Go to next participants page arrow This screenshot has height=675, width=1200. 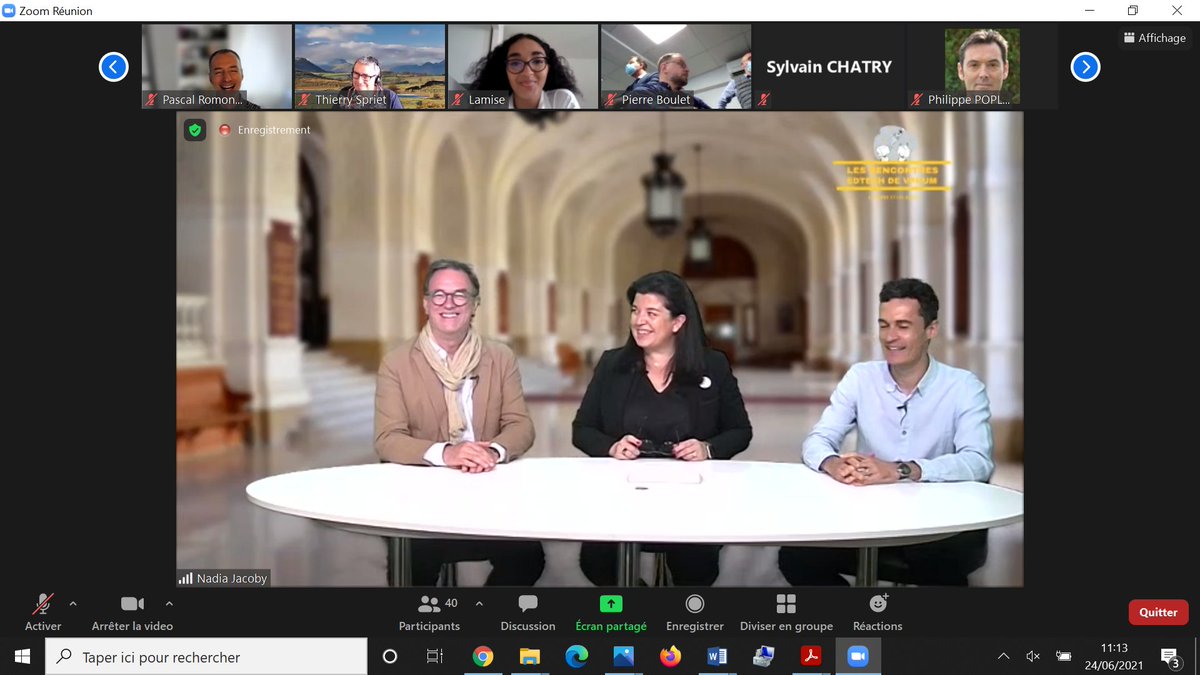1086,67
